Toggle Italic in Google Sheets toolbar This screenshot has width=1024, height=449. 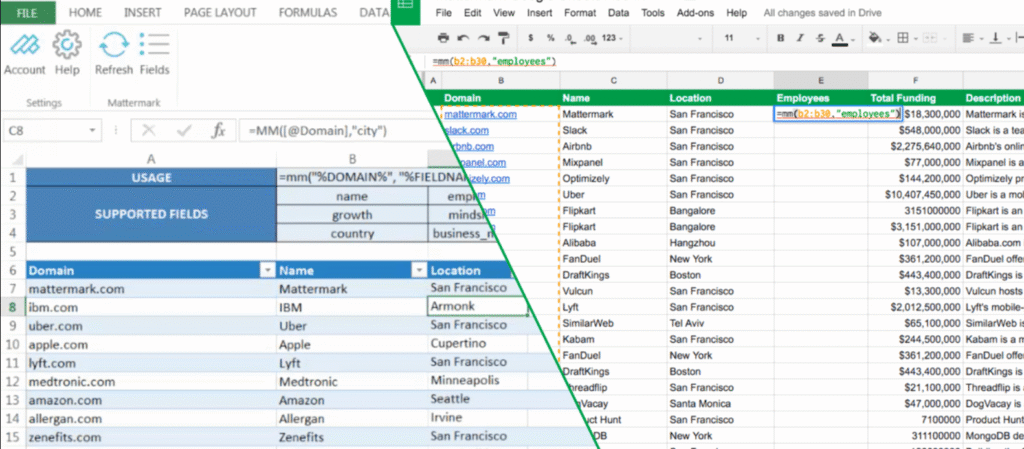coord(800,39)
